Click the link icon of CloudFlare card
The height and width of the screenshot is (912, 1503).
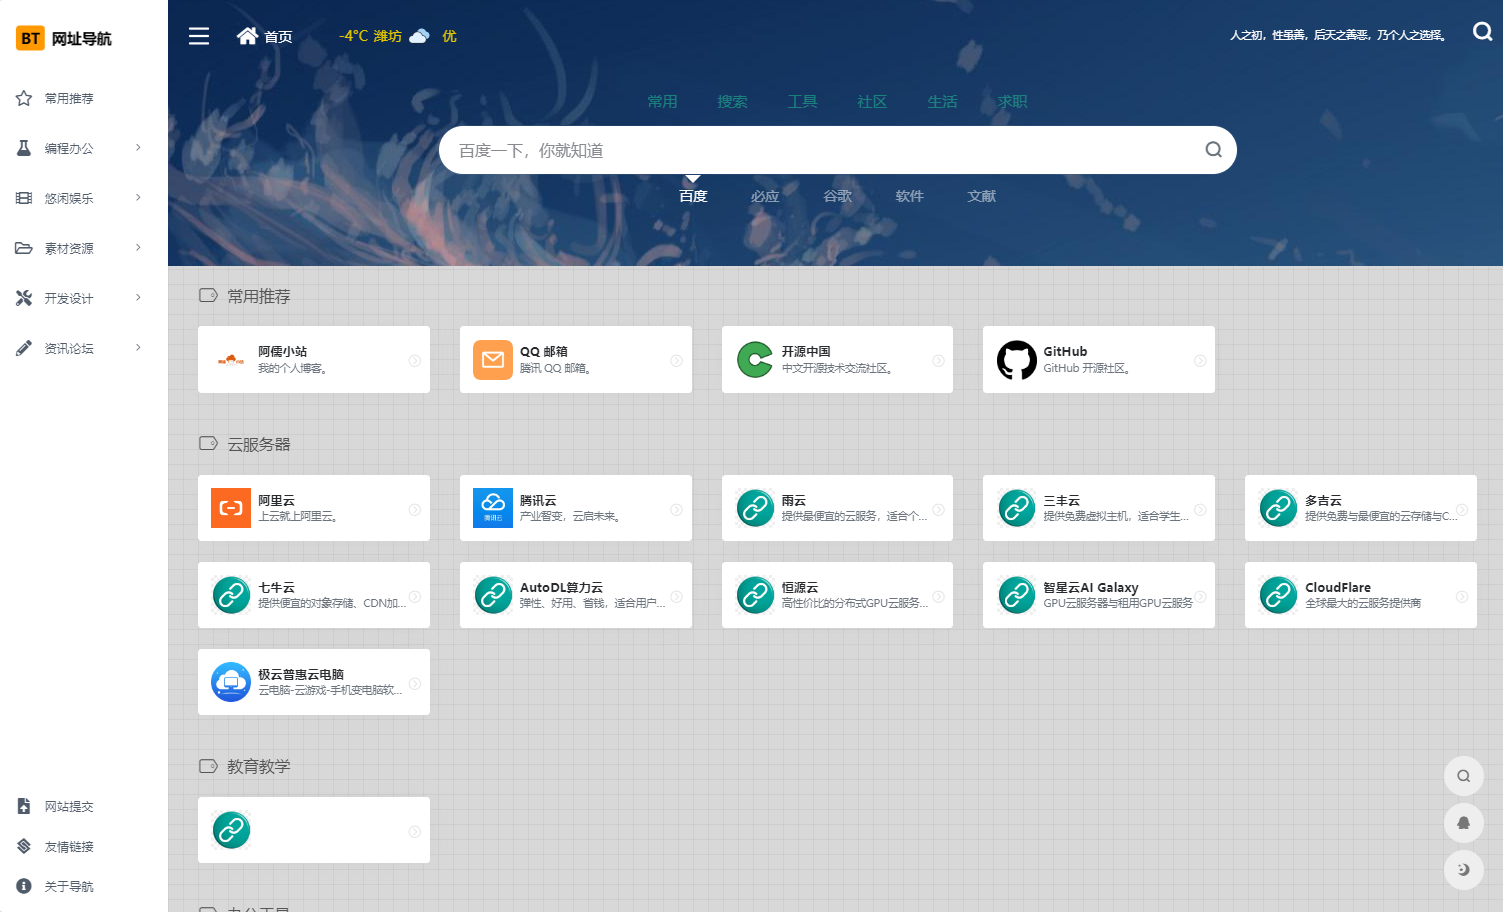1279,595
